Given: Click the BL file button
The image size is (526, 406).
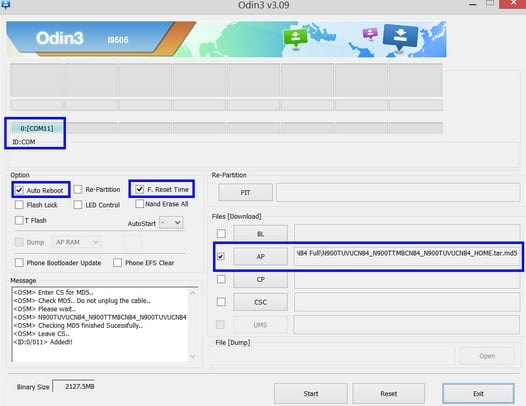Looking at the screenshot, I should click(x=260, y=234).
